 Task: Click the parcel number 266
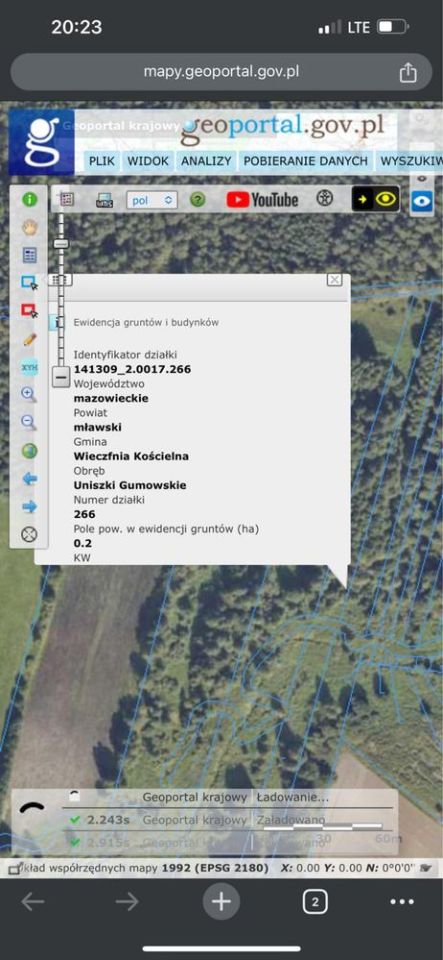(84, 514)
